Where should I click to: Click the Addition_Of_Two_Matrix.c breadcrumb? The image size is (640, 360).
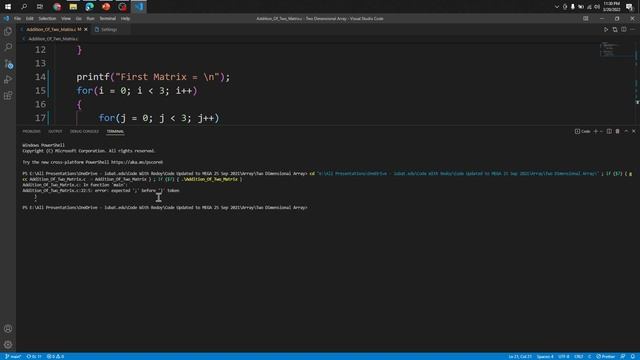coord(53,39)
